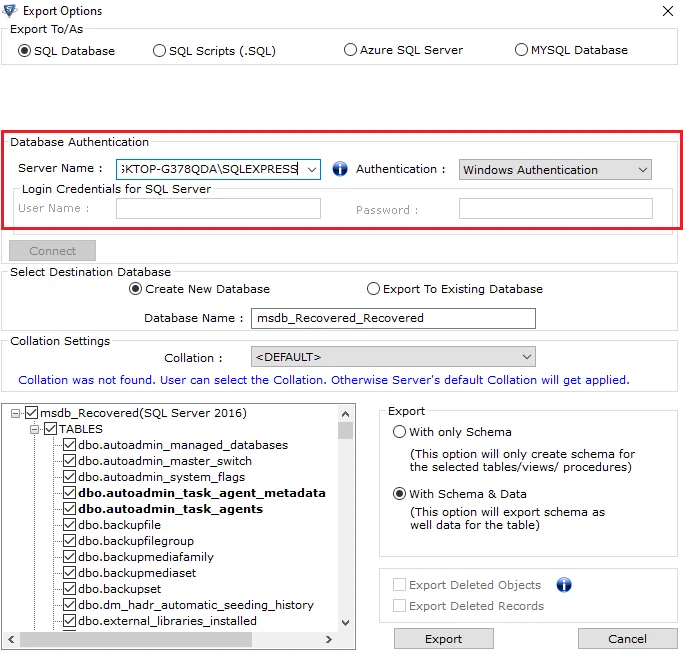The image size is (683, 656).
Task: Uncheck dbo.backupfilegroup checkbox
Action: 69,541
